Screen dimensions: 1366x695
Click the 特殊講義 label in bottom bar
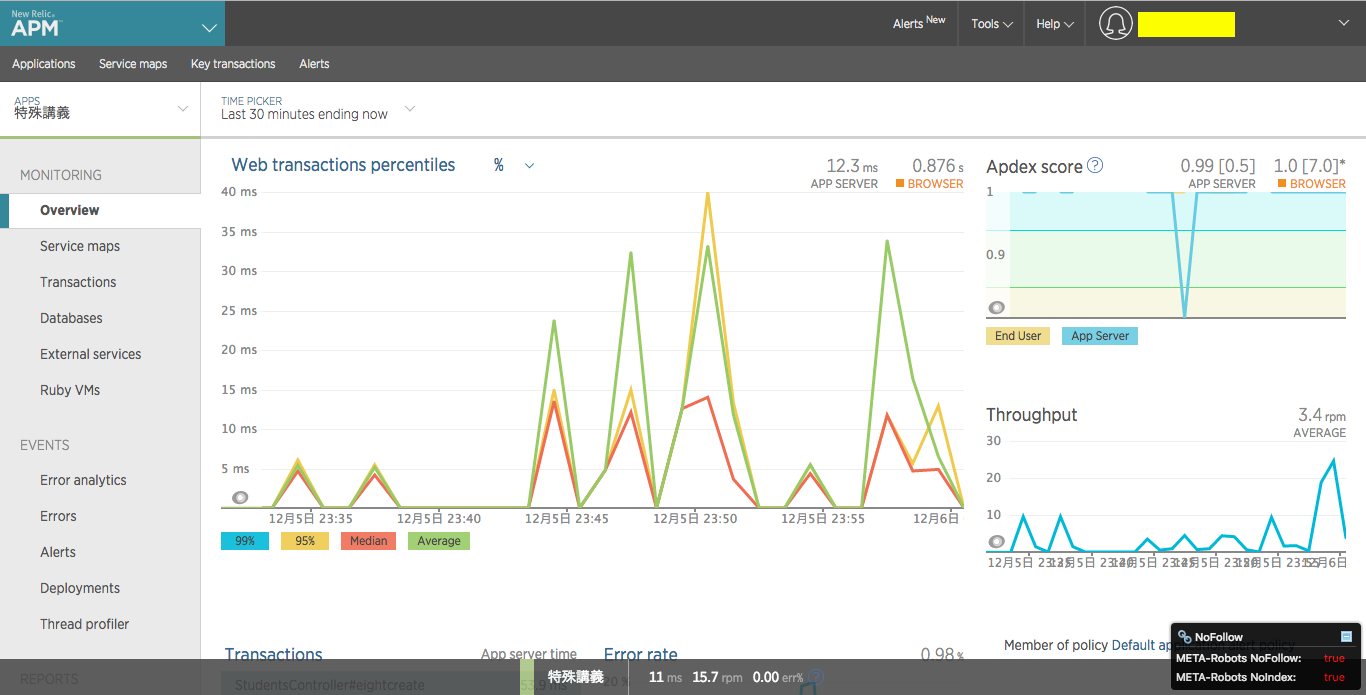tap(575, 677)
